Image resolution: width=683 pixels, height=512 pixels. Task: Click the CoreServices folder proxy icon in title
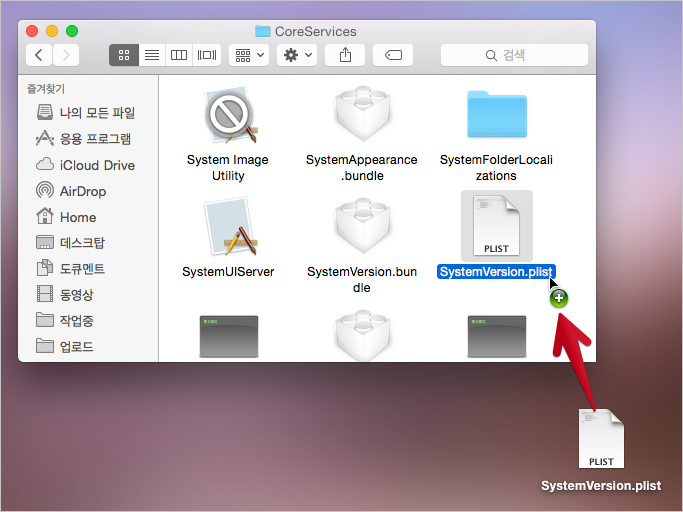(x=263, y=31)
